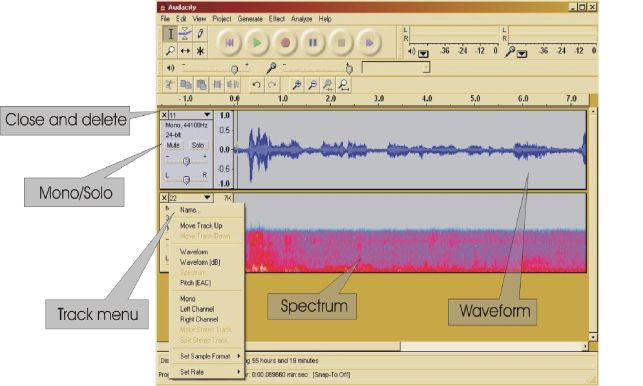Open the output meter dropdown arrow

[x=424, y=54]
